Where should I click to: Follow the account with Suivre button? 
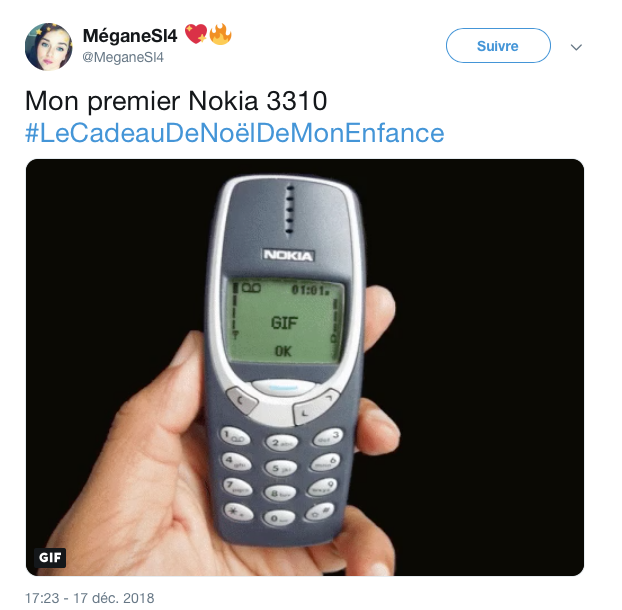[498, 46]
